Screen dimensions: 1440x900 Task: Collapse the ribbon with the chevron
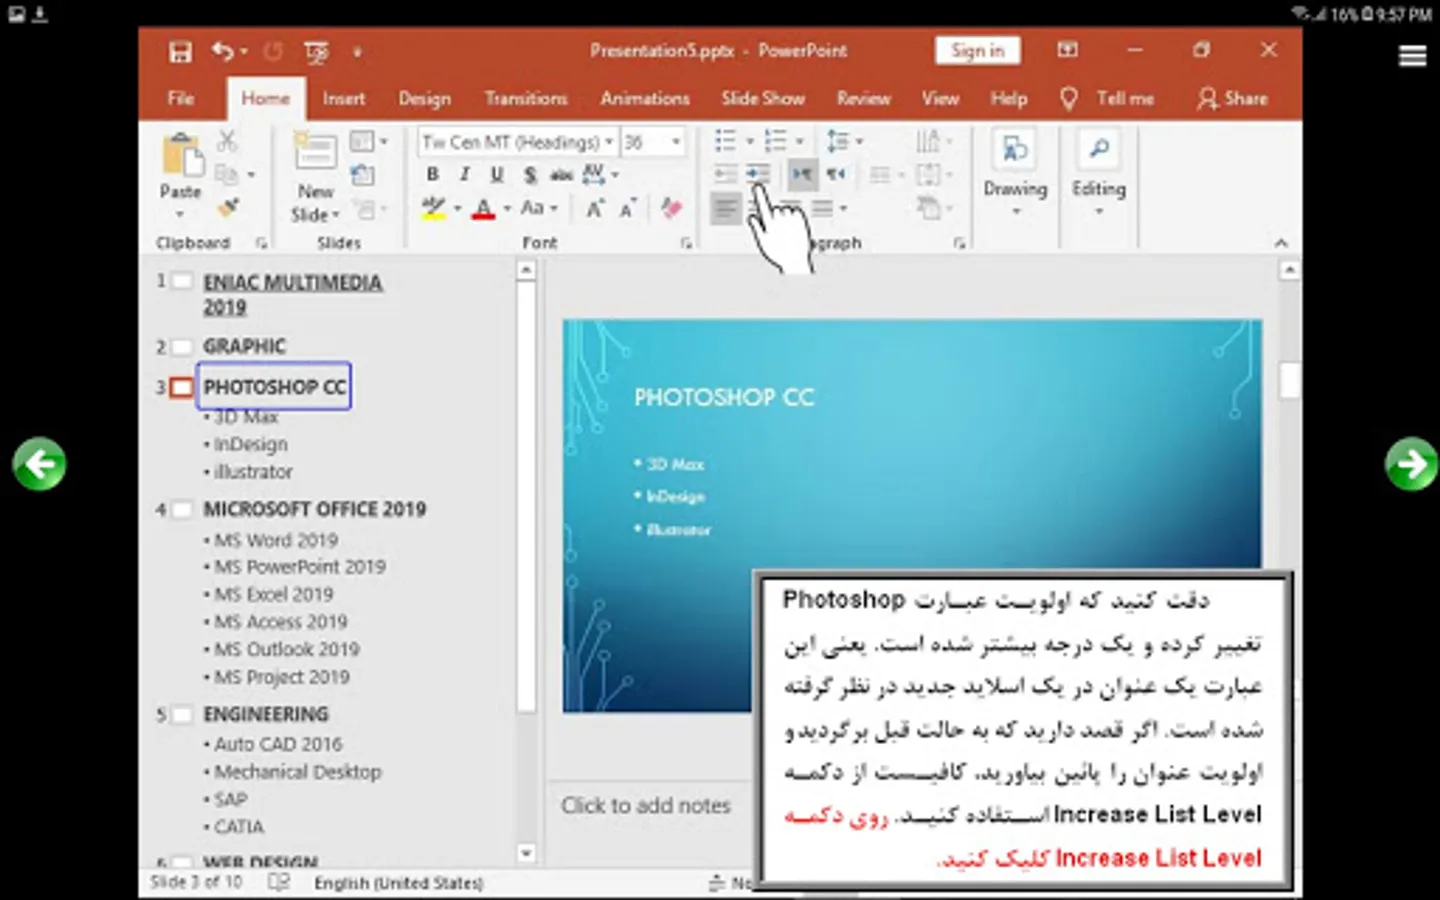[x=1281, y=243]
